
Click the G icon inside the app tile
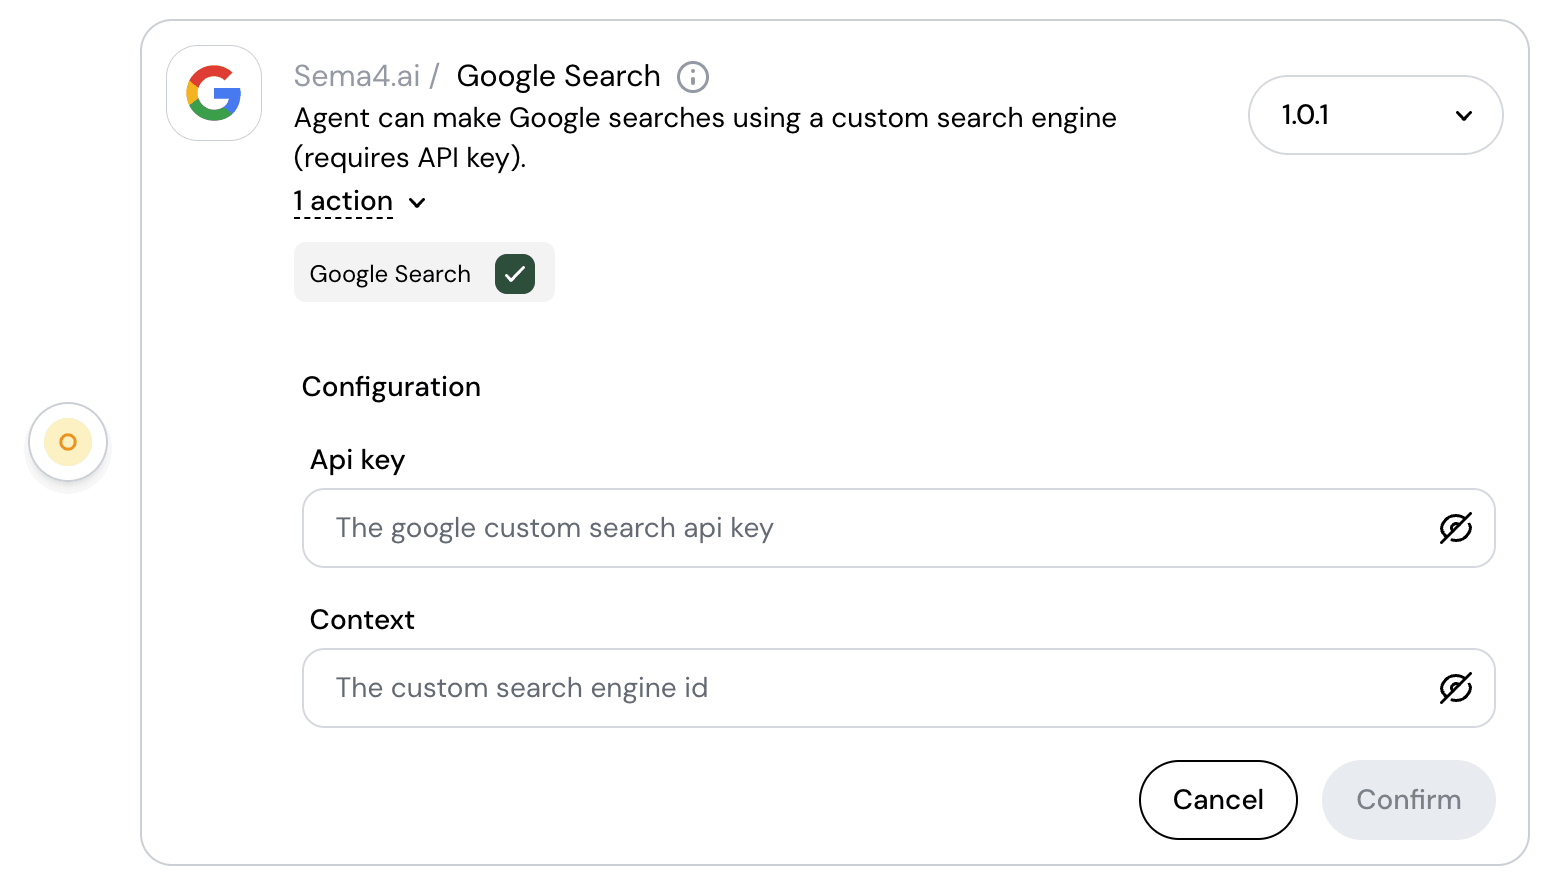[x=213, y=93]
